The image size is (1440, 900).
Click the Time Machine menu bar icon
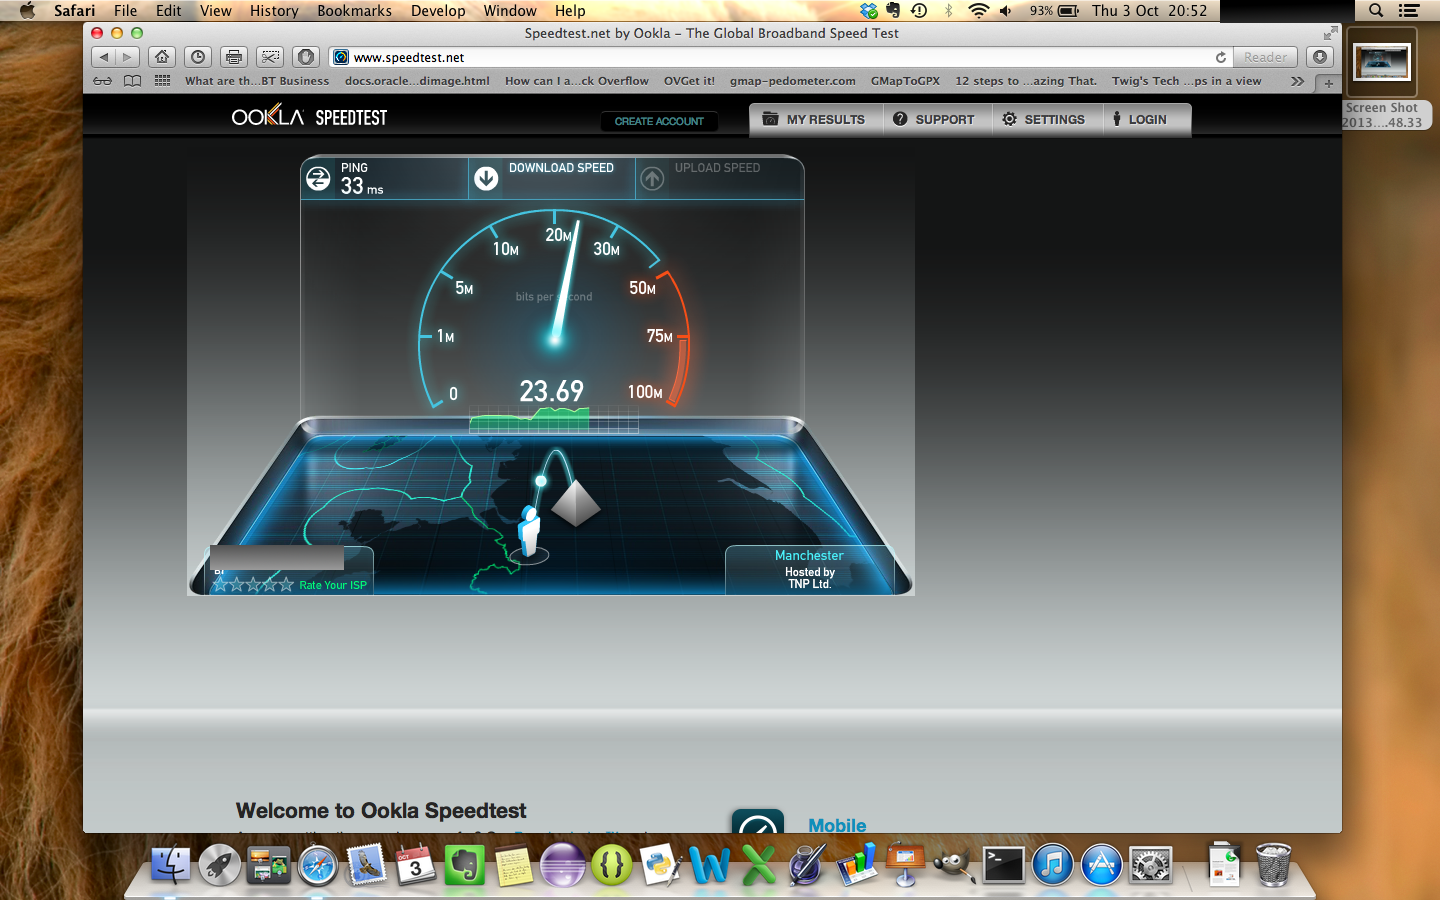pos(919,10)
